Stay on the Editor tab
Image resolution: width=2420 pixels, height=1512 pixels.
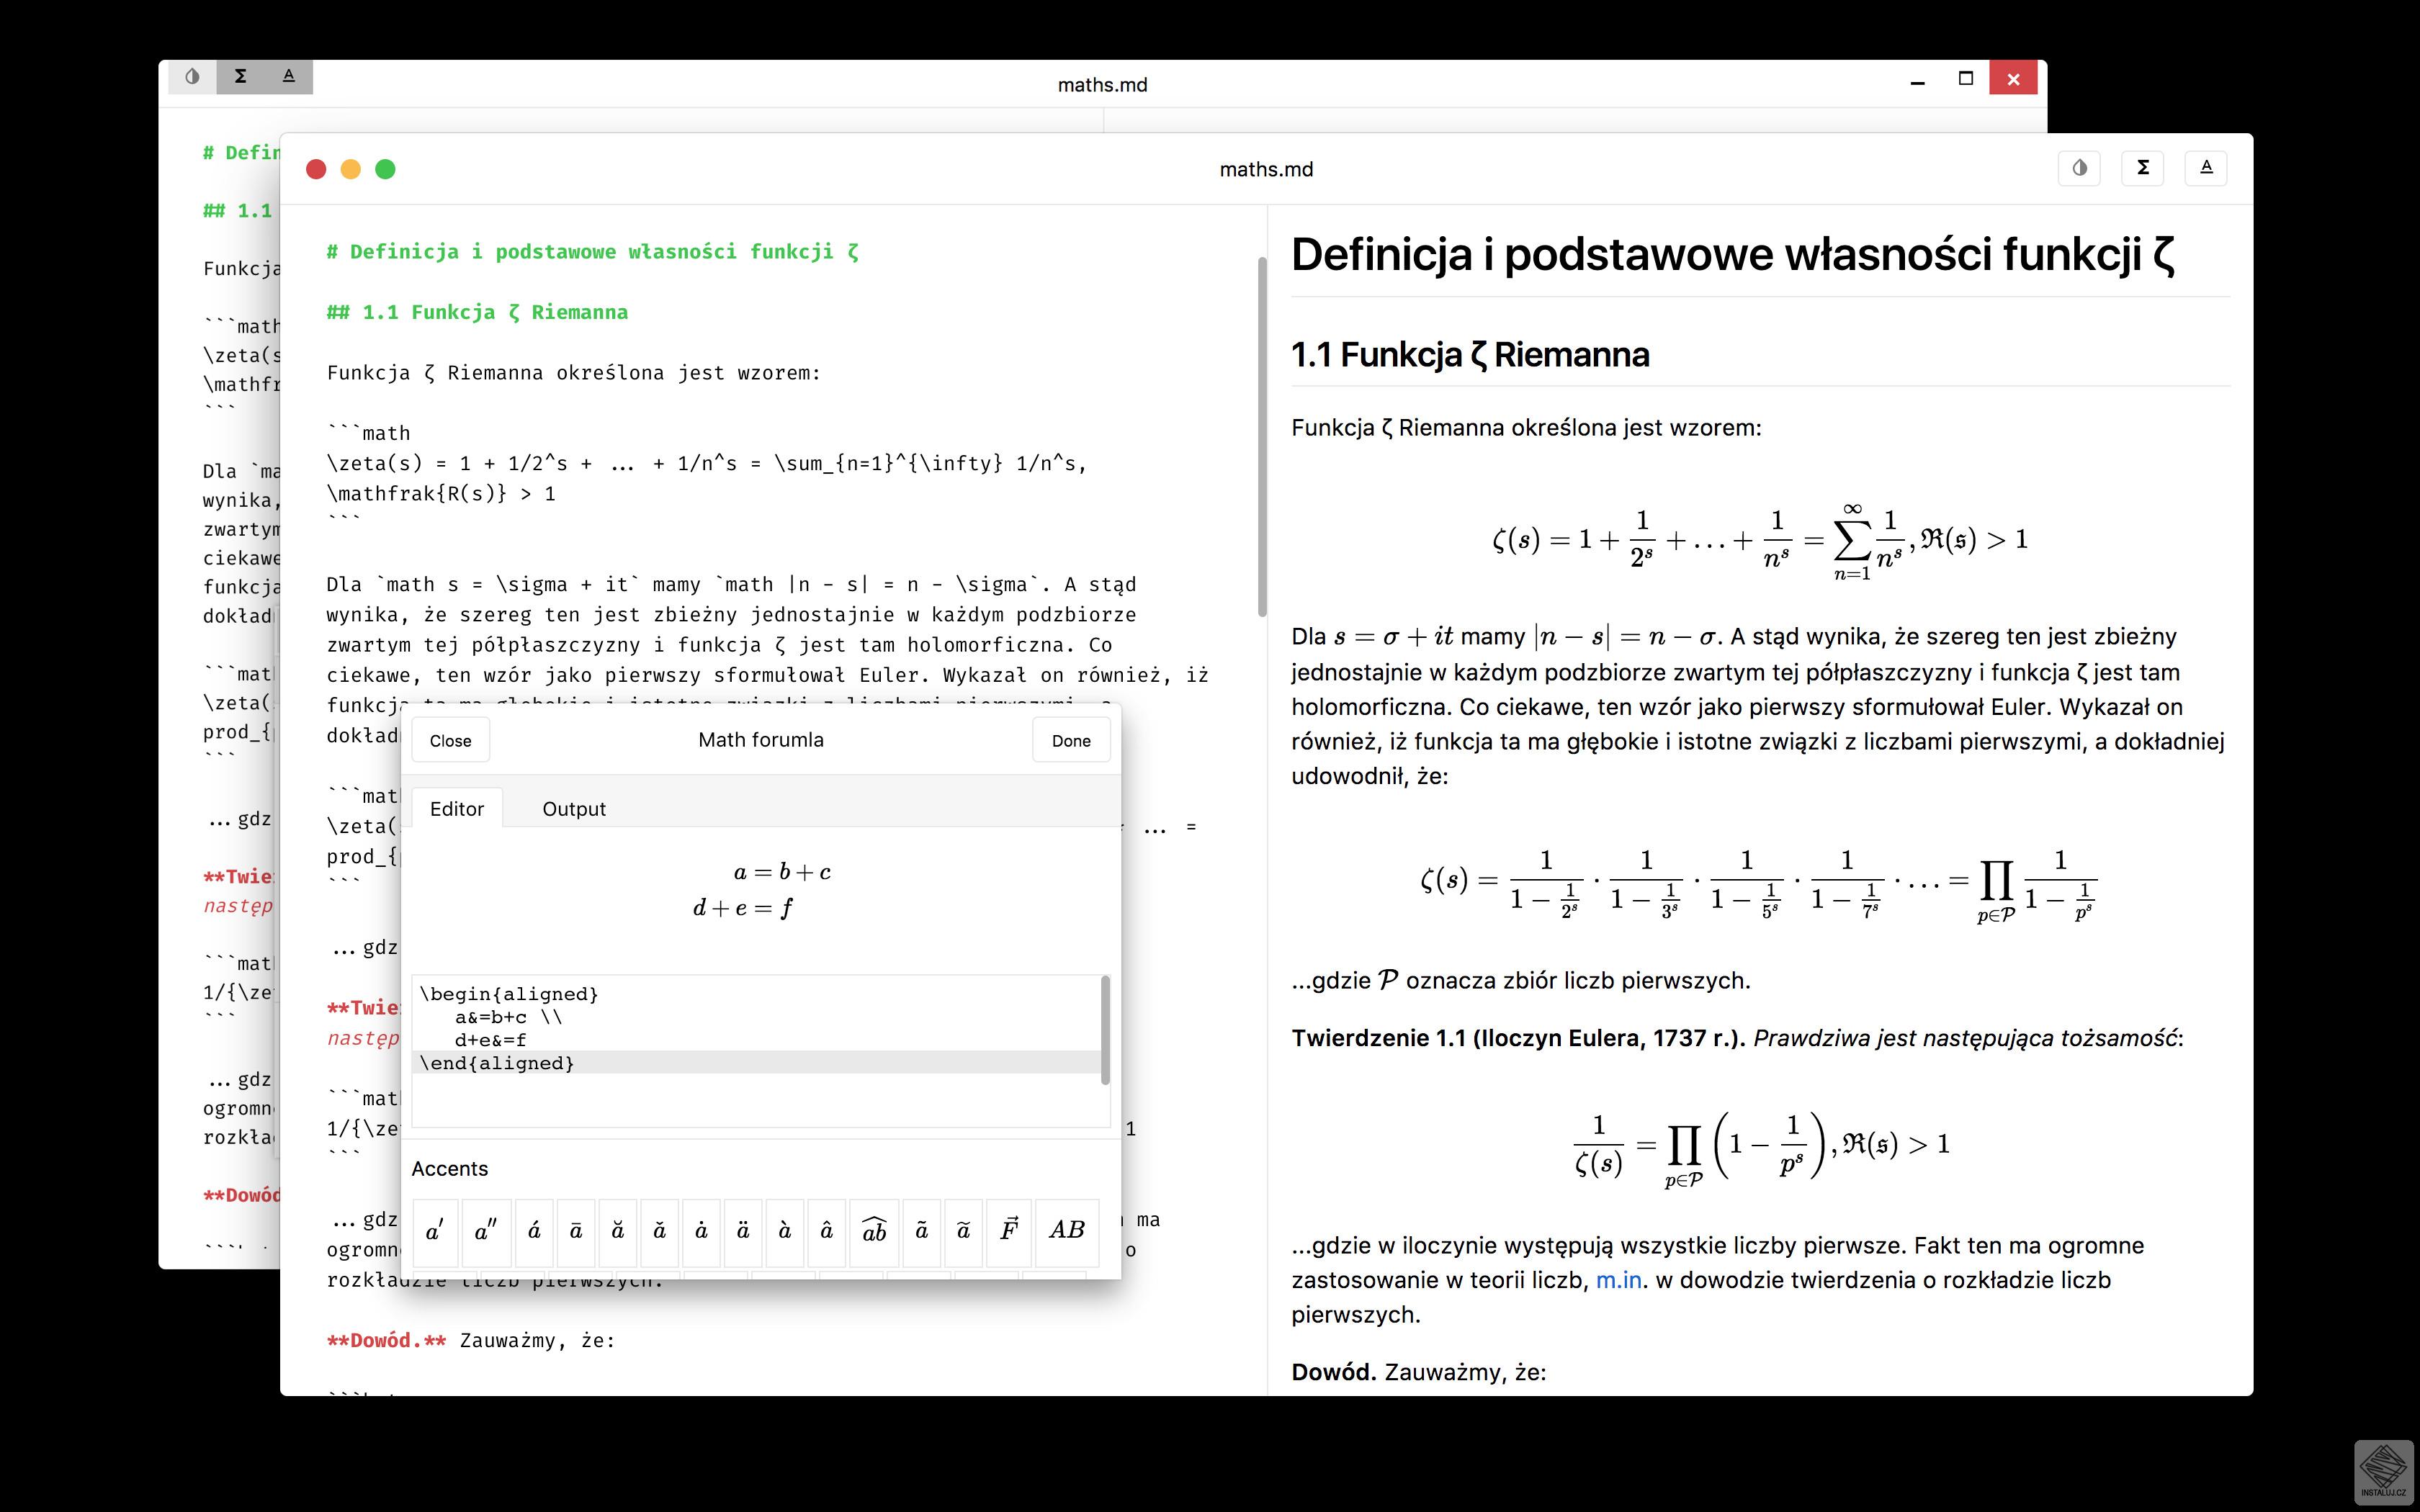(x=457, y=808)
